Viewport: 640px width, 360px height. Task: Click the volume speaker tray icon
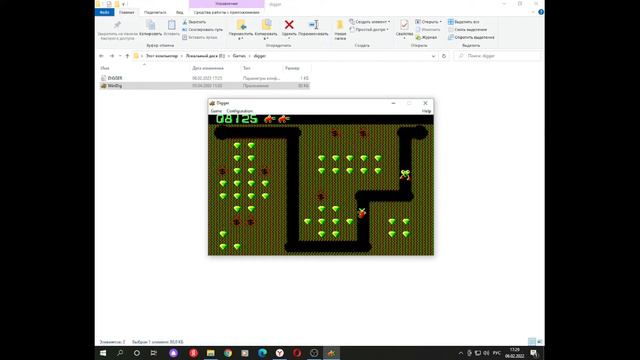tap(486, 353)
